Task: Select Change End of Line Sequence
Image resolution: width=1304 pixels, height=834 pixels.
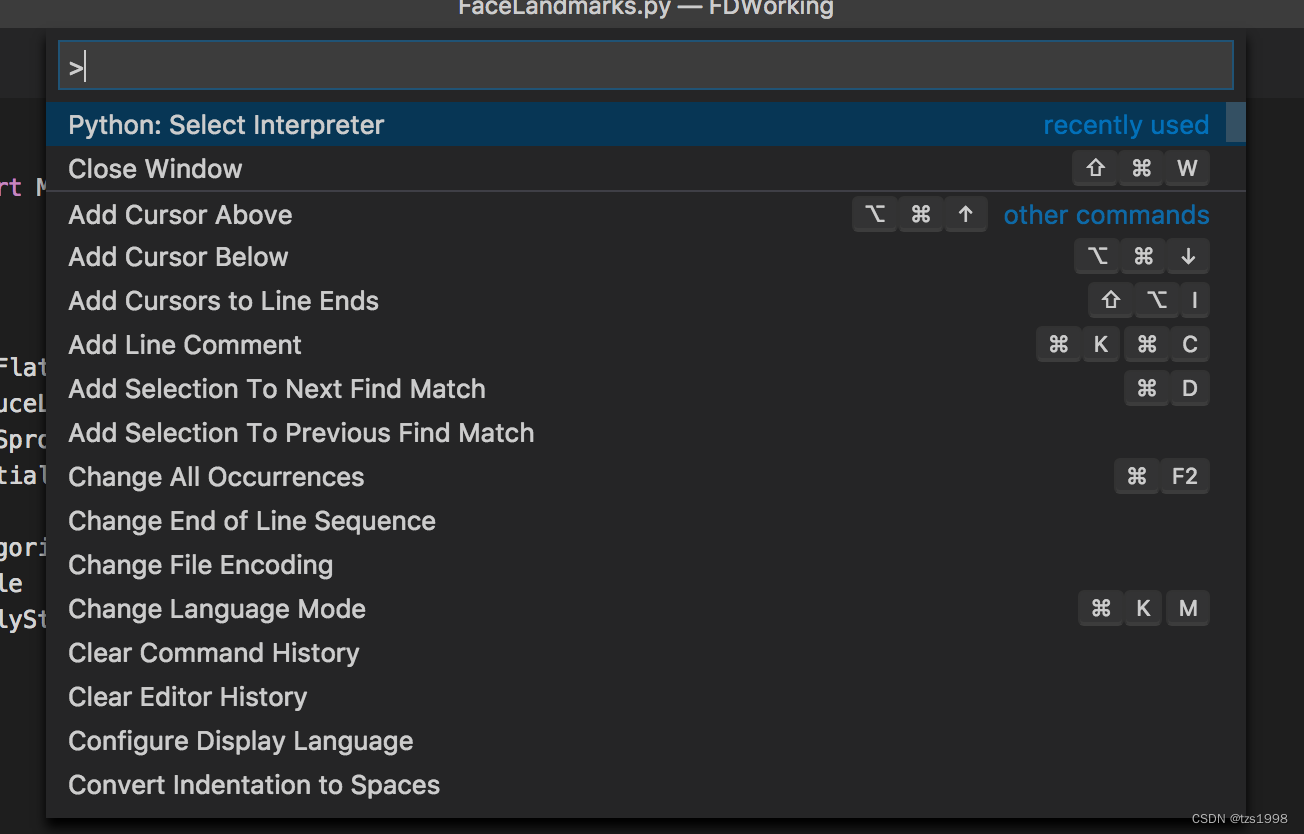Action: [x=251, y=520]
